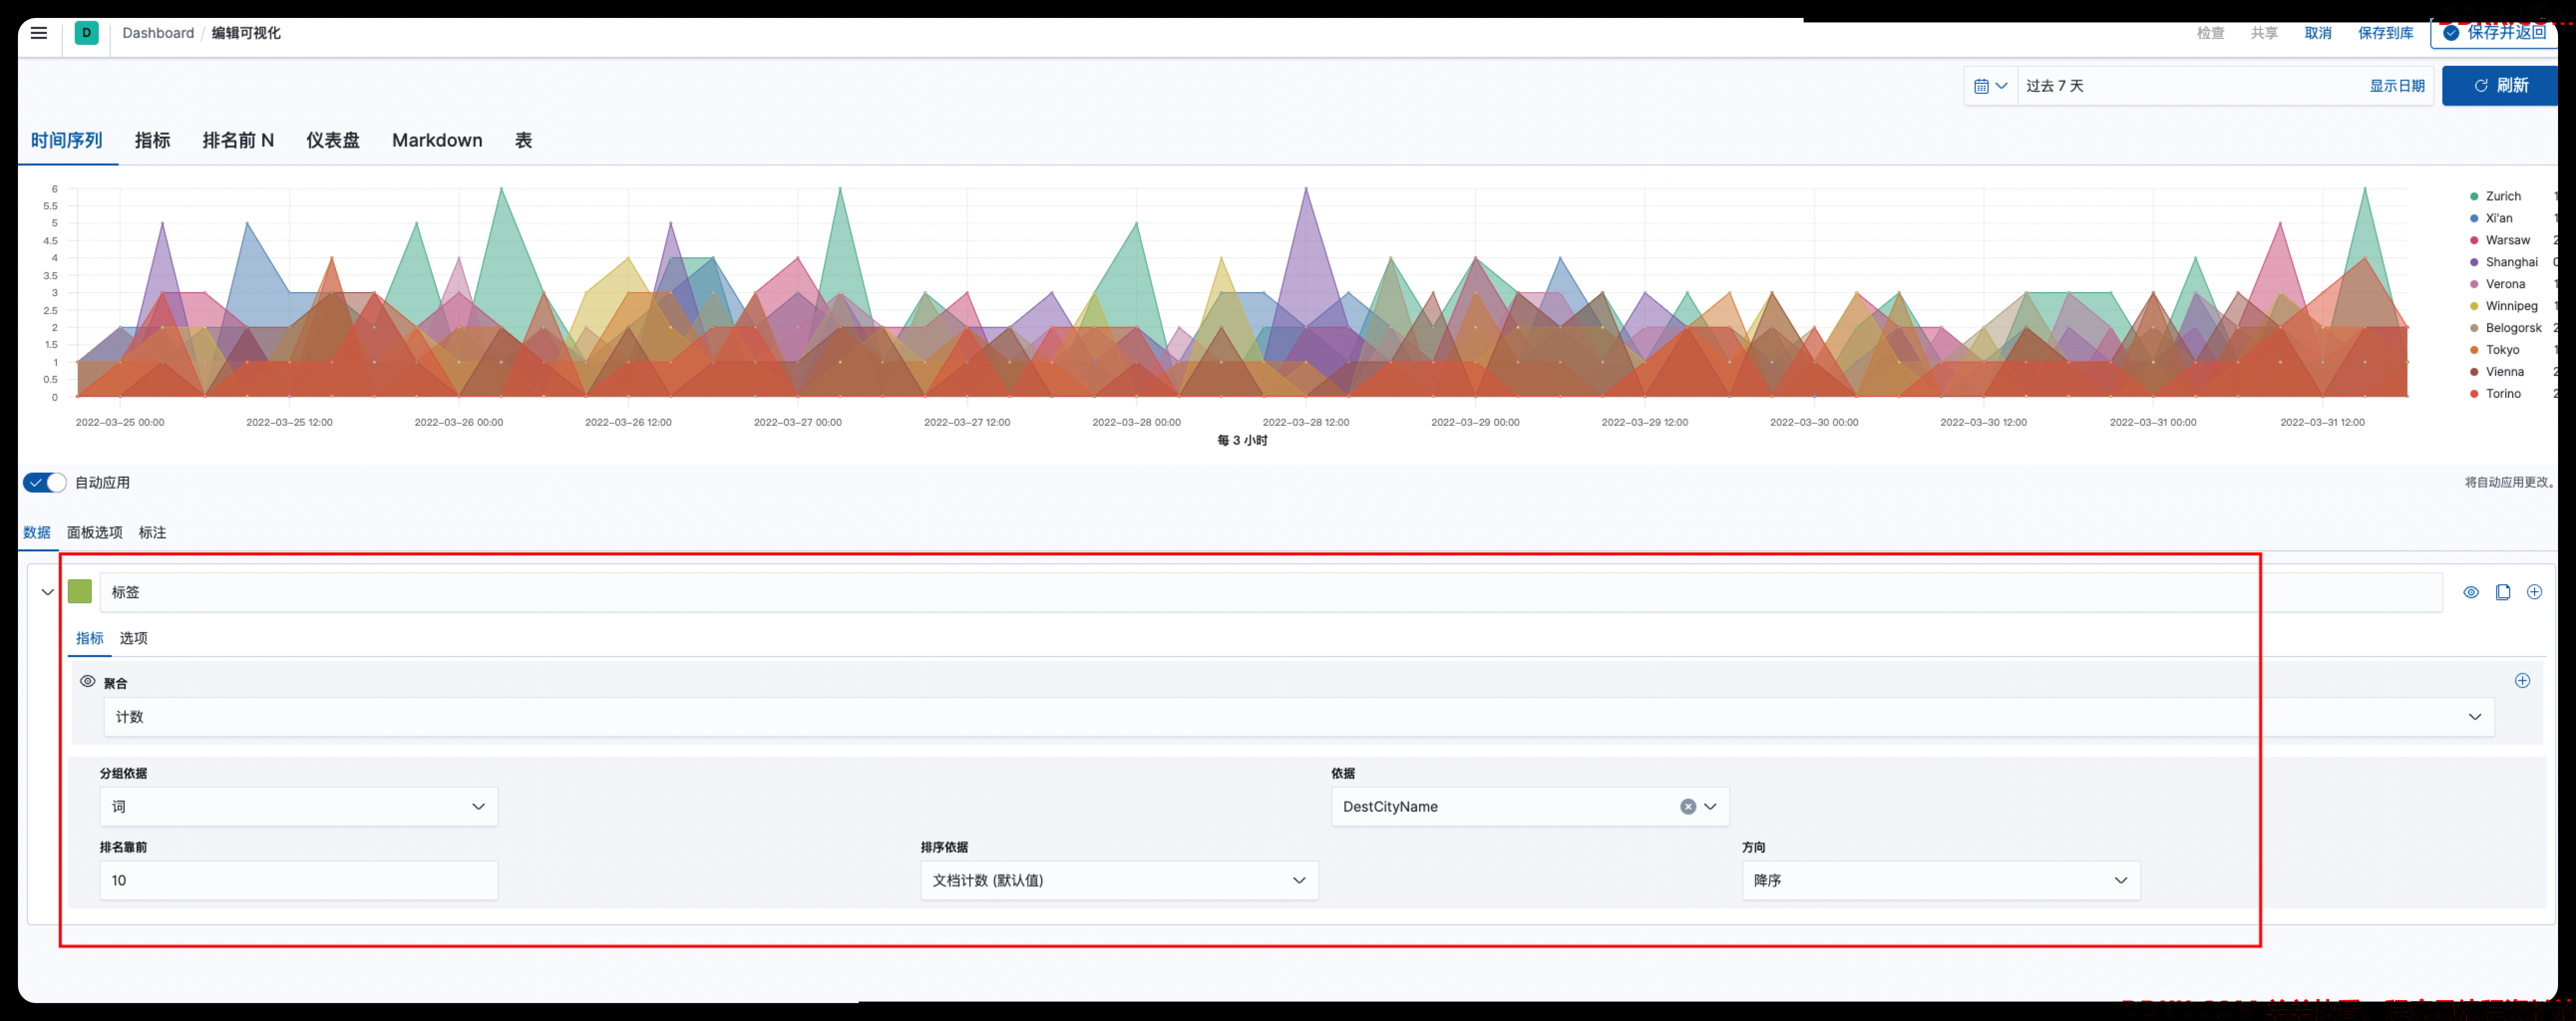This screenshot has width=2576, height=1021.
Task: Select the 标注 tab
Action: click(153, 533)
